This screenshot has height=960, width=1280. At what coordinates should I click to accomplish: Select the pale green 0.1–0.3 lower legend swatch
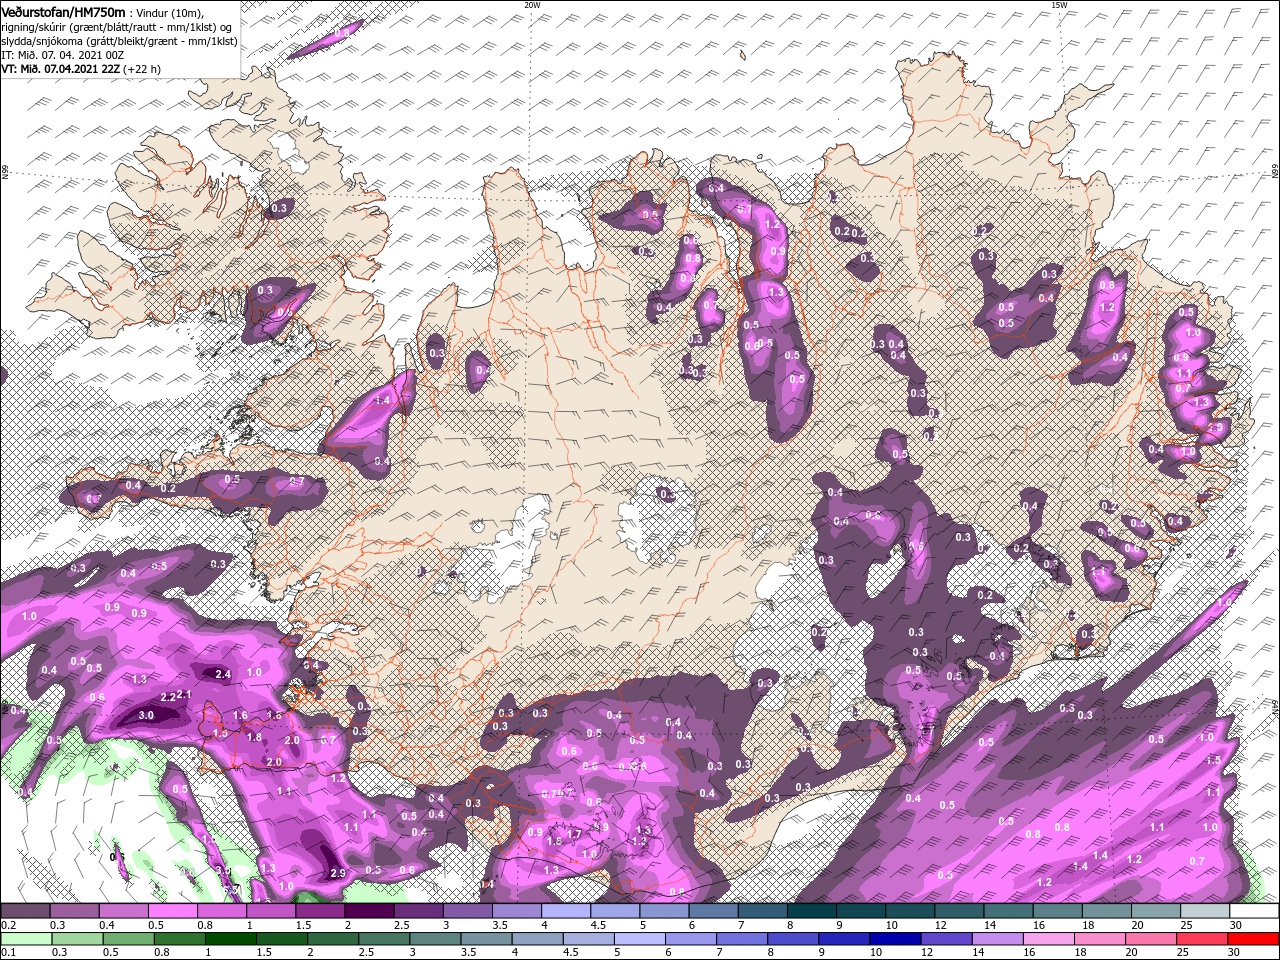point(25,939)
